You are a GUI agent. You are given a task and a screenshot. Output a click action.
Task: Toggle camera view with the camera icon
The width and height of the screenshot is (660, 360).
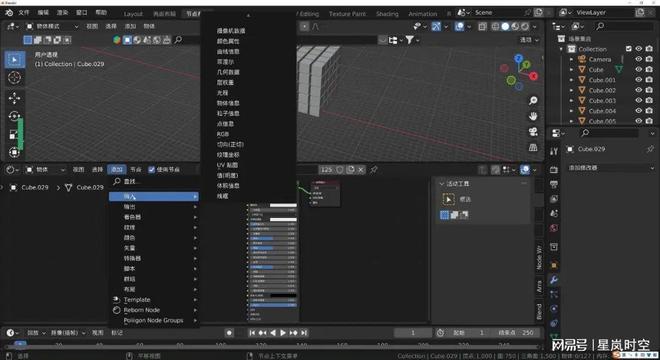point(533,132)
